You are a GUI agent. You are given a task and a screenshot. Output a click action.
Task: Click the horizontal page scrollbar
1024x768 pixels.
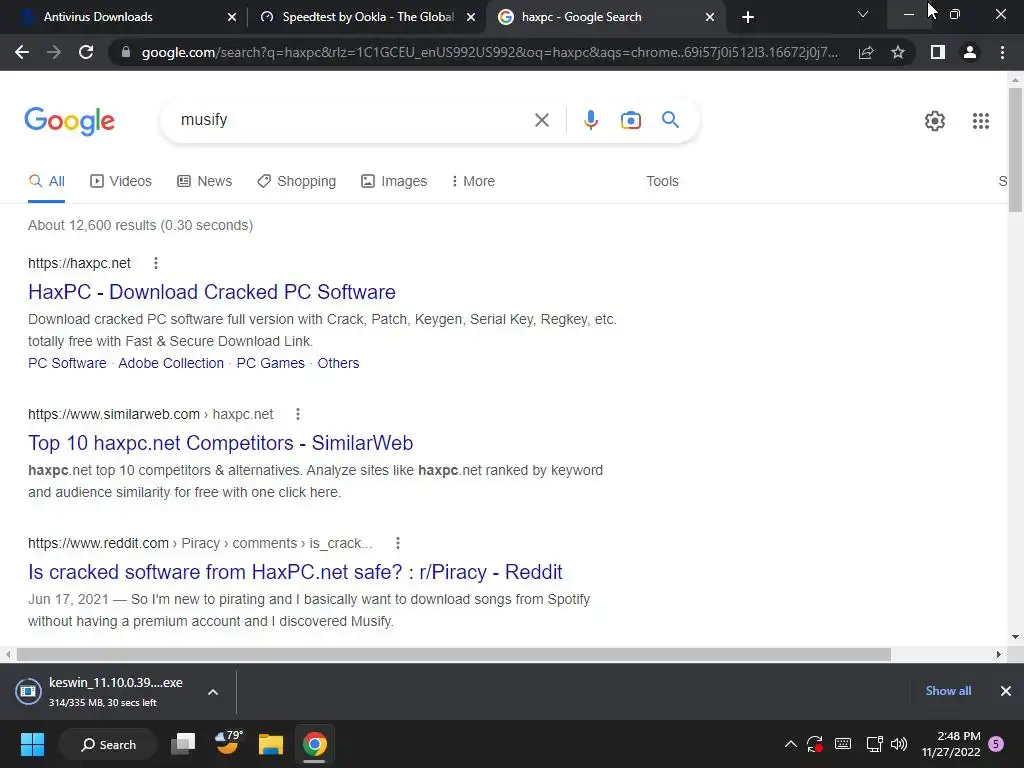(x=454, y=654)
